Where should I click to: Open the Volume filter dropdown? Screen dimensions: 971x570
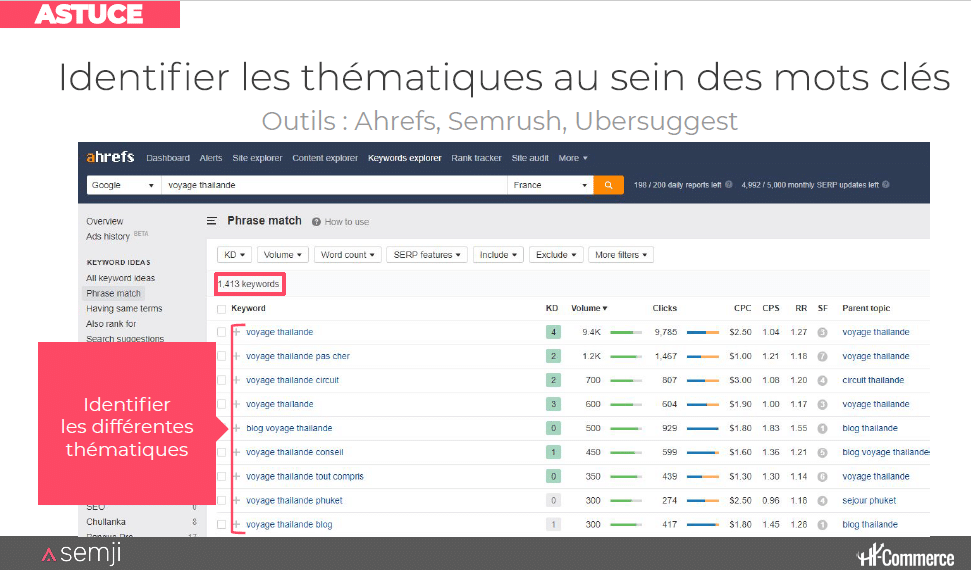[x=282, y=255]
